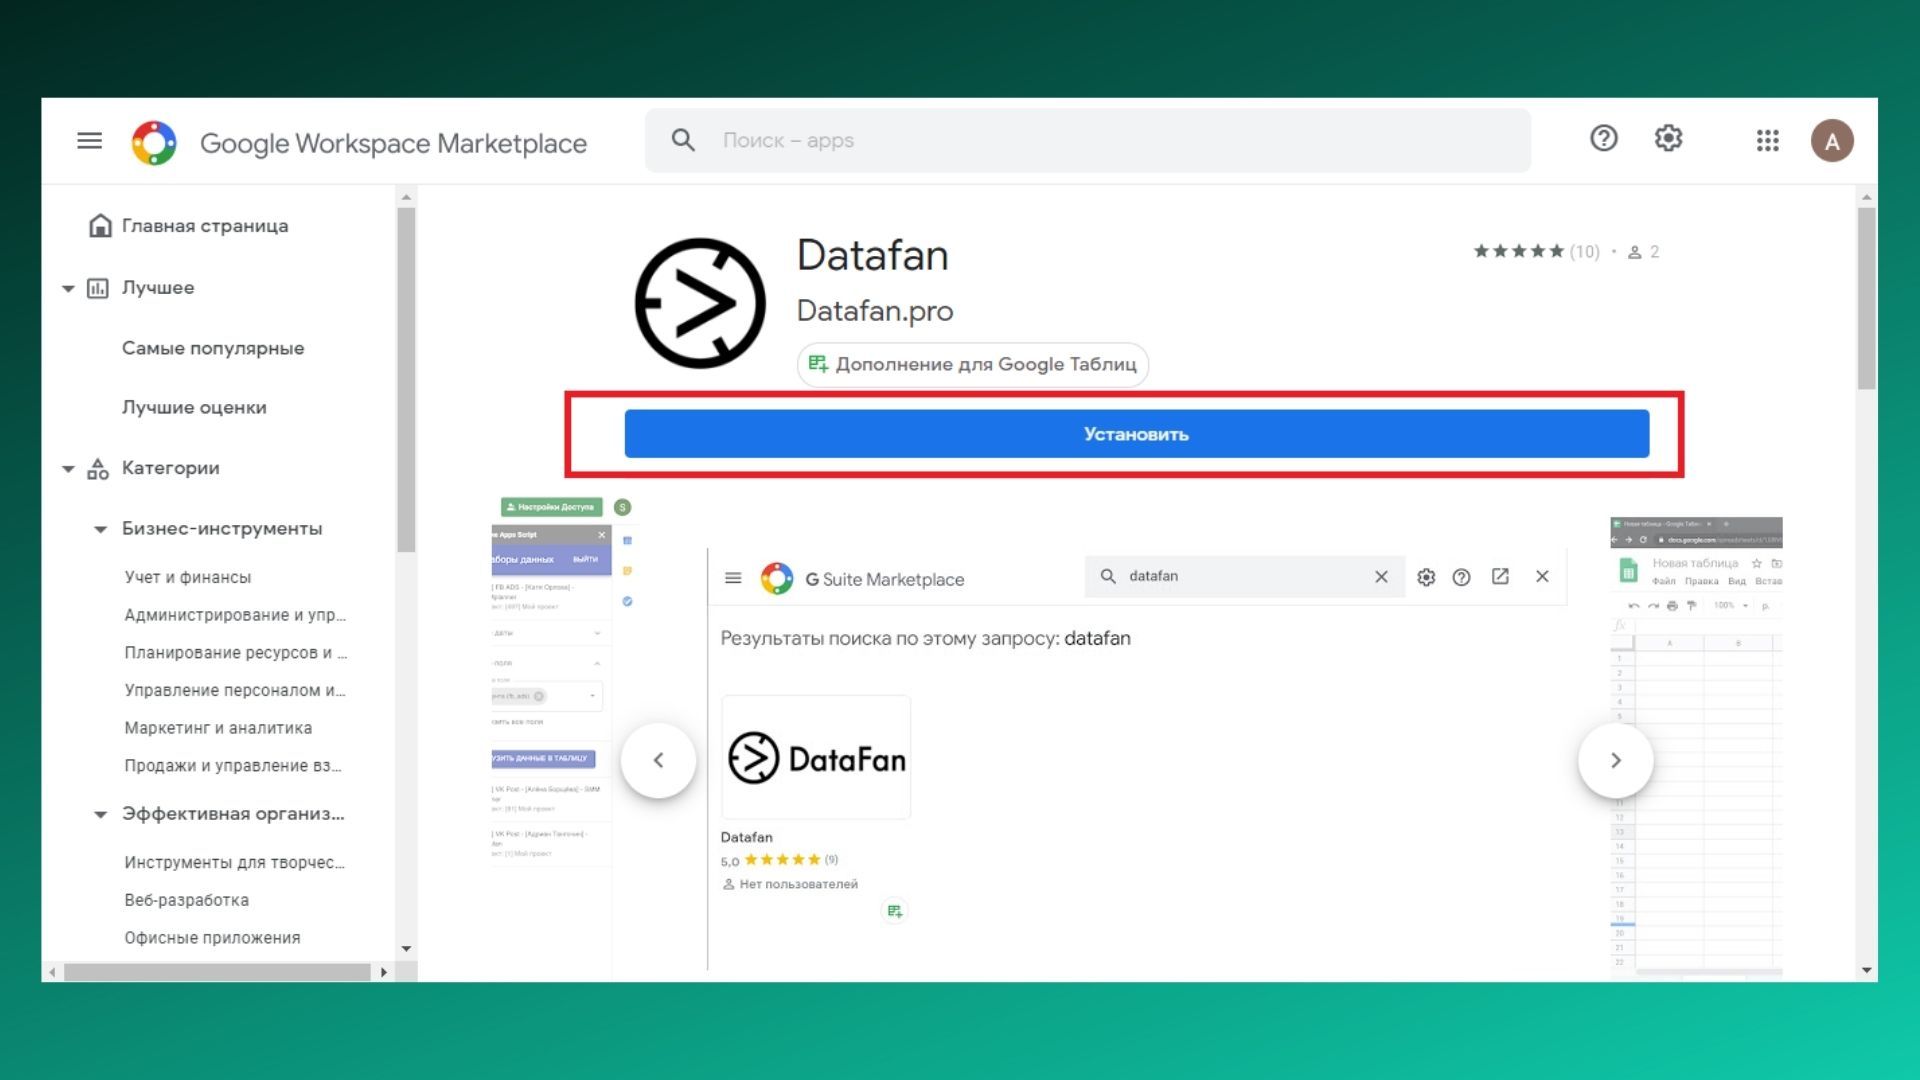Open Маркетинг и аналитика category
The width and height of the screenshot is (1920, 1080).
[218, 728]
